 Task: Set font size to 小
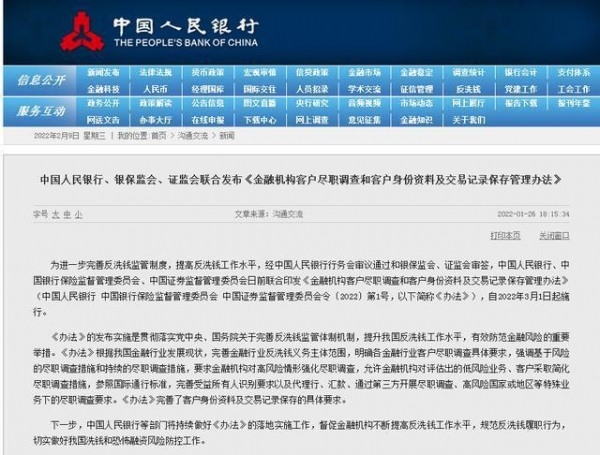78,215
